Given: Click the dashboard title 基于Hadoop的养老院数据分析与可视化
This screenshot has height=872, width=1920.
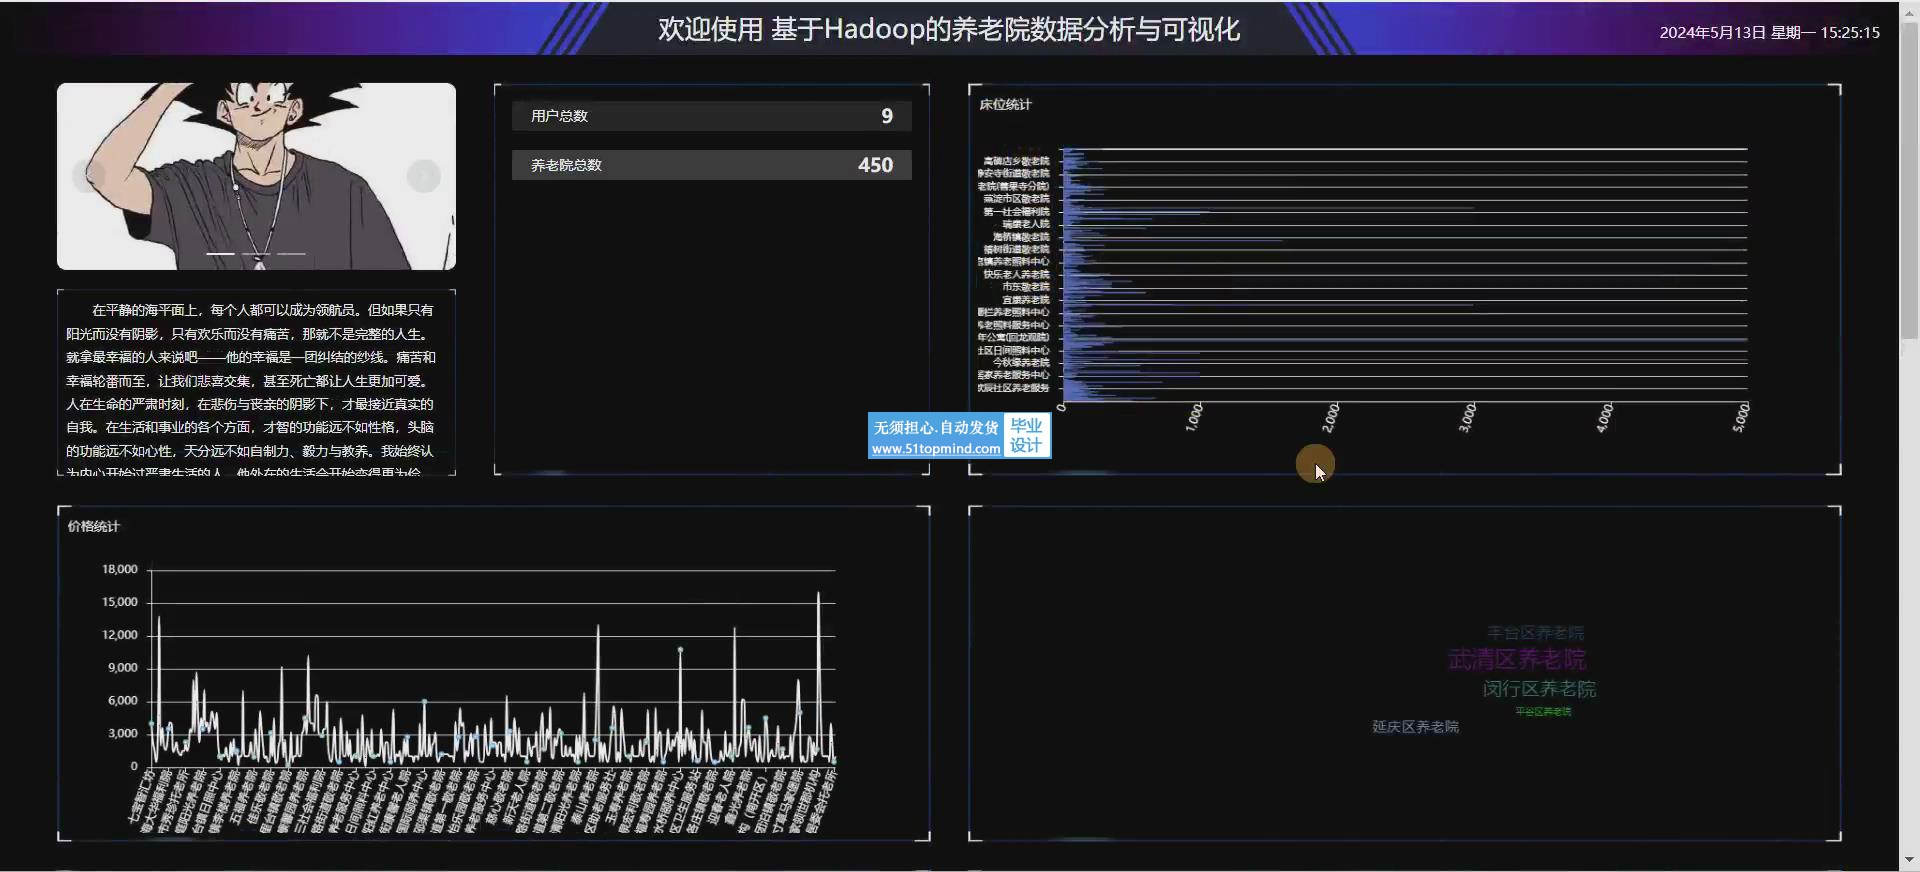Looking at the screenshot, I should 1005,29.
